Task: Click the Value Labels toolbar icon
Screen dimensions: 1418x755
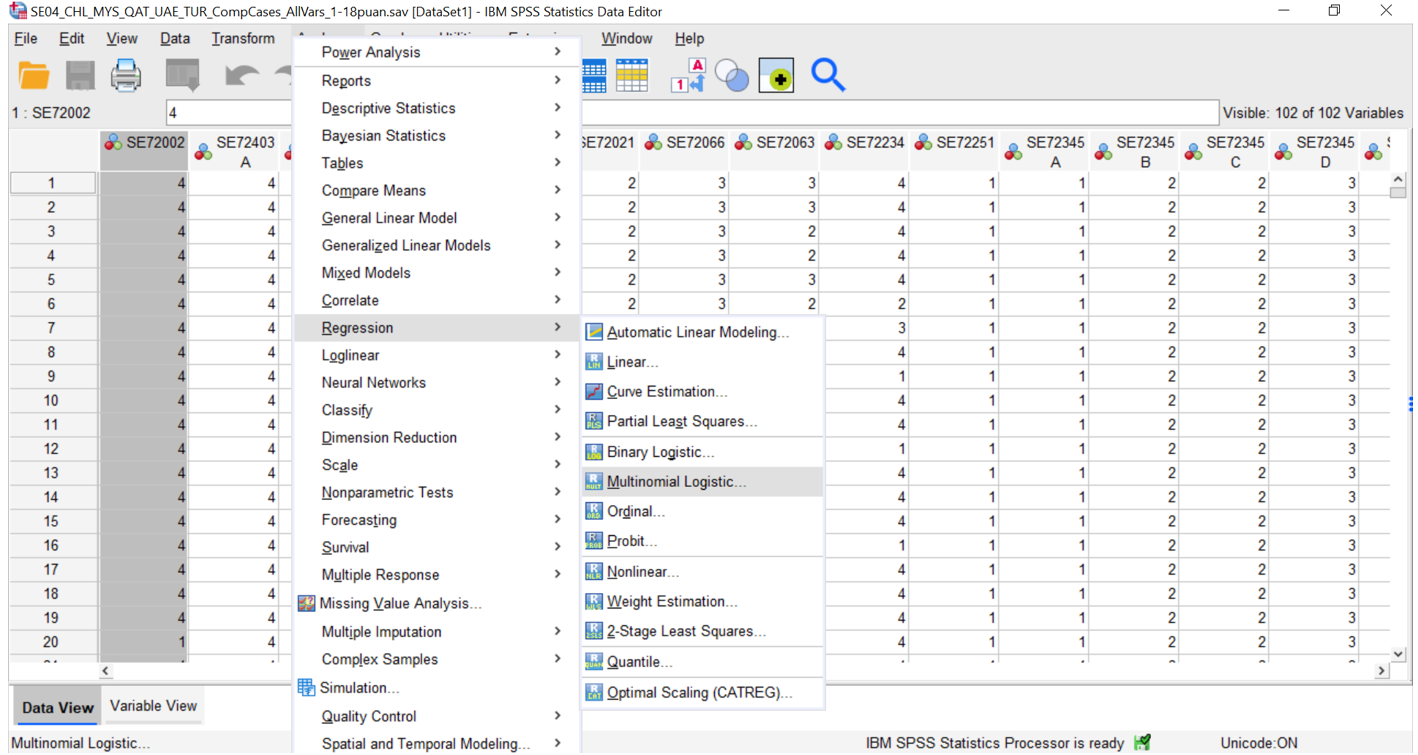Action: tap(687, 76)
